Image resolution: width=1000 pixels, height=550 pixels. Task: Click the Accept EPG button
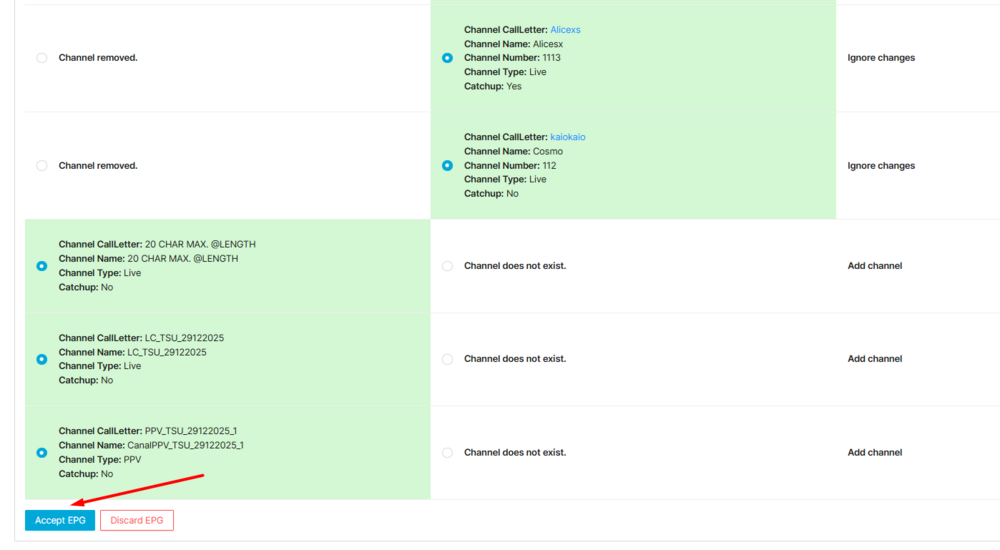[60, 520]
